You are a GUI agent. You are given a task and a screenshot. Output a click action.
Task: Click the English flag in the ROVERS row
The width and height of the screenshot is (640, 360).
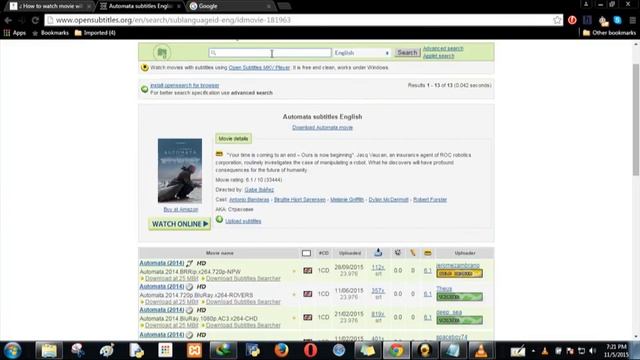pyautogui.click(x=307, y=294)
